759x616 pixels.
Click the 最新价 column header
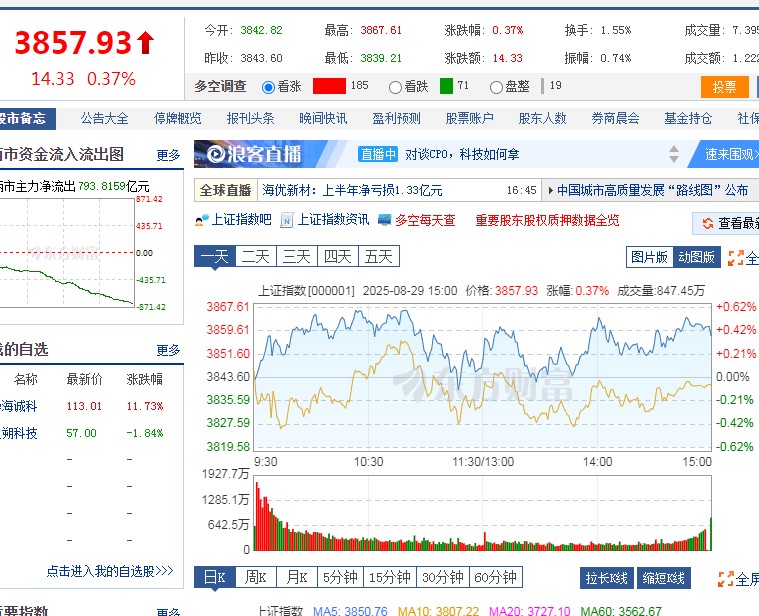84,379
